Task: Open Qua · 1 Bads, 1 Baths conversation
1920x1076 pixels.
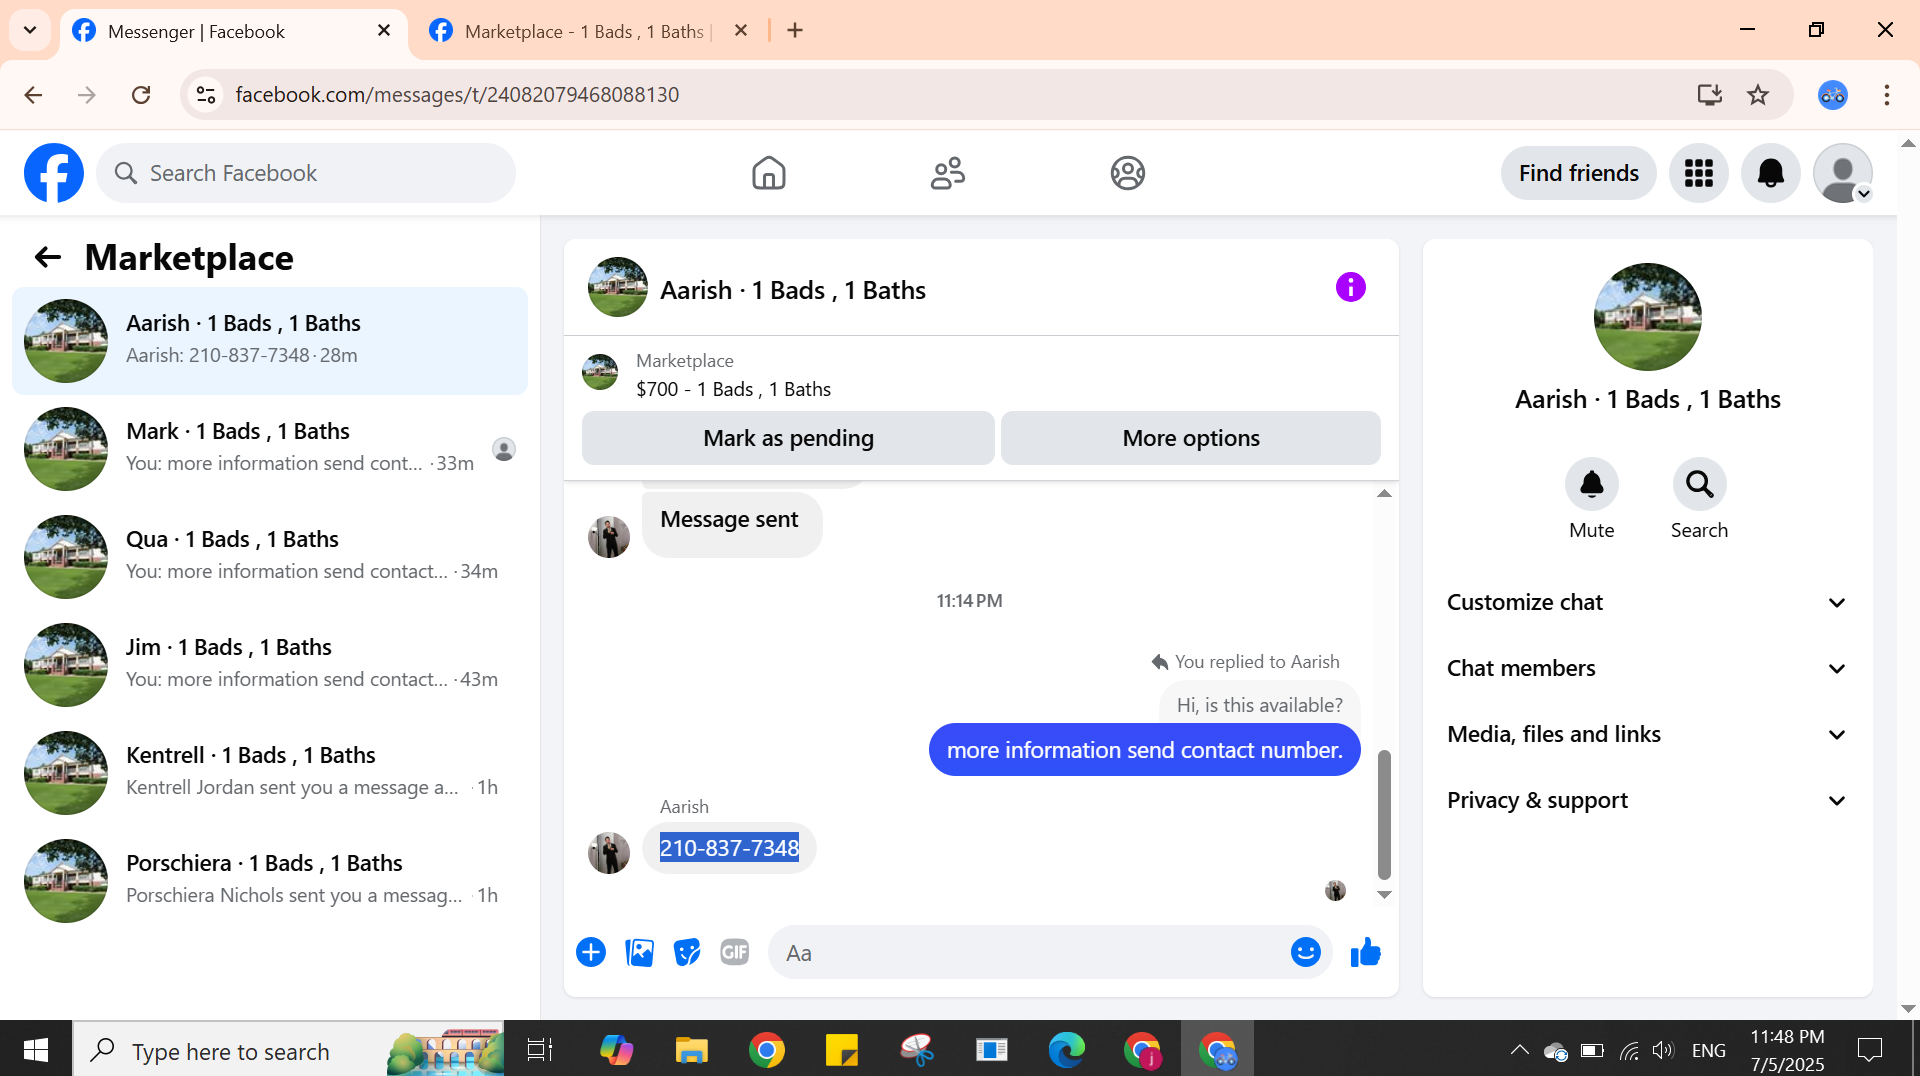Action: pyautogui.click(x=270, y=557)
